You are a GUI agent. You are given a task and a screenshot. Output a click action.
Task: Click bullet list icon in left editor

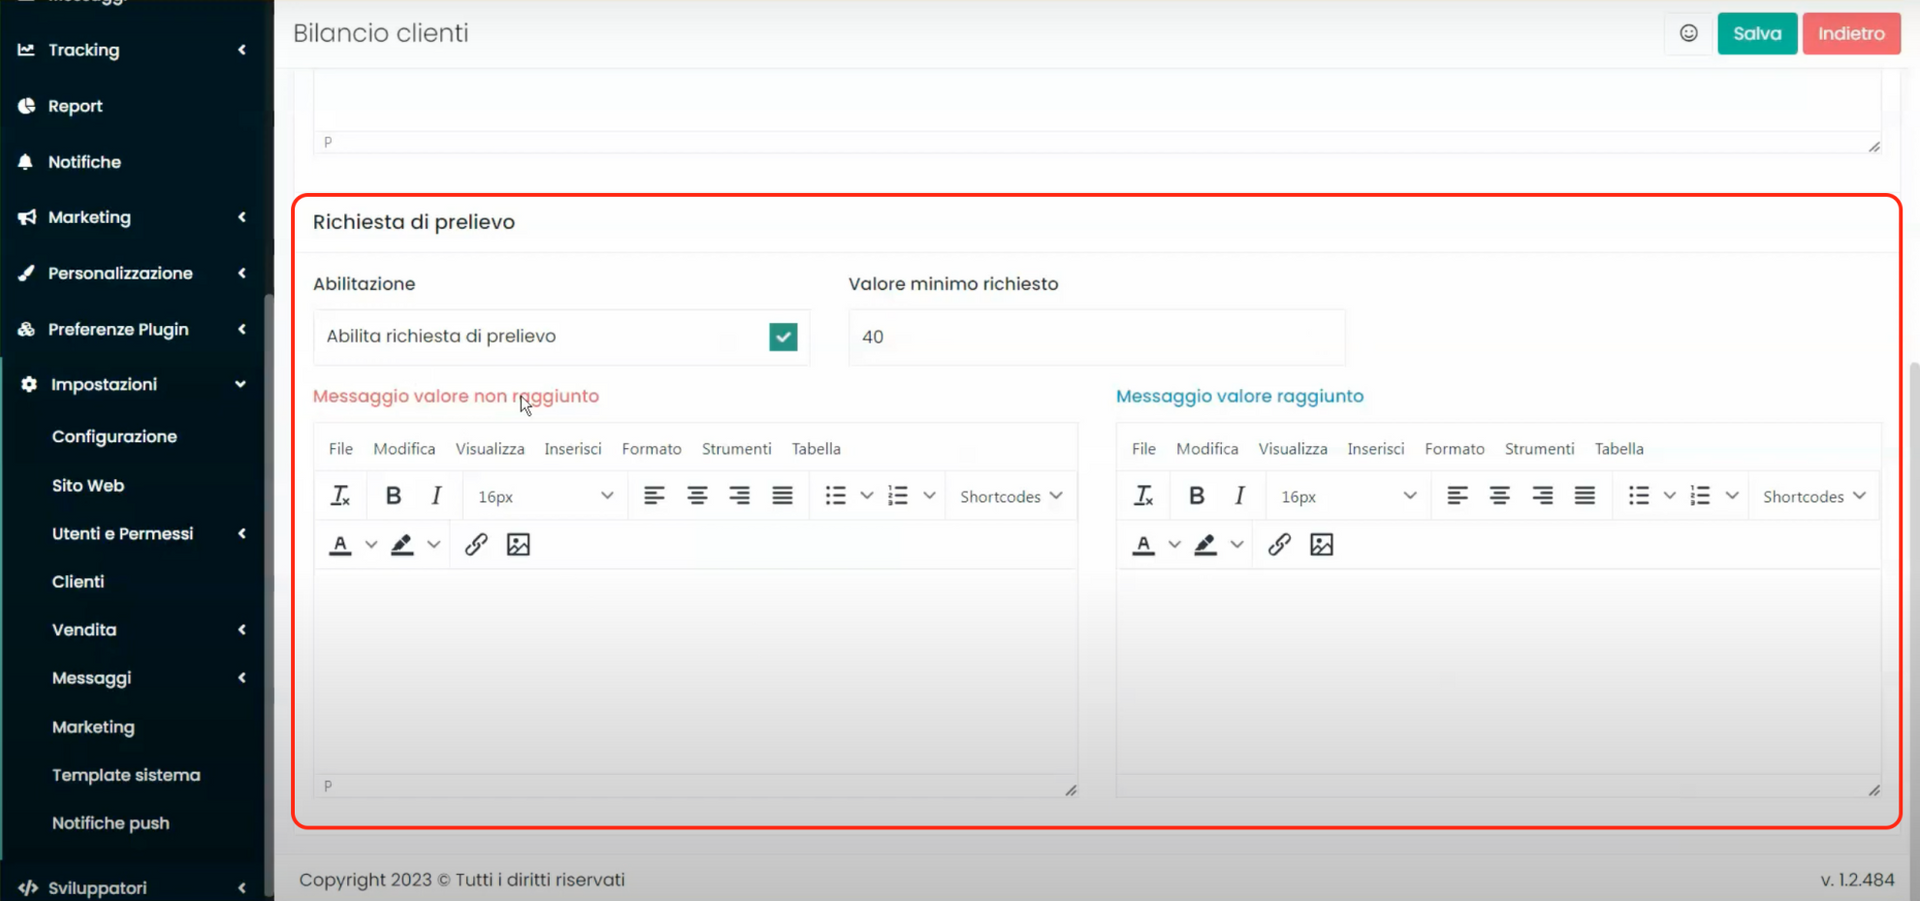(835, 496)
